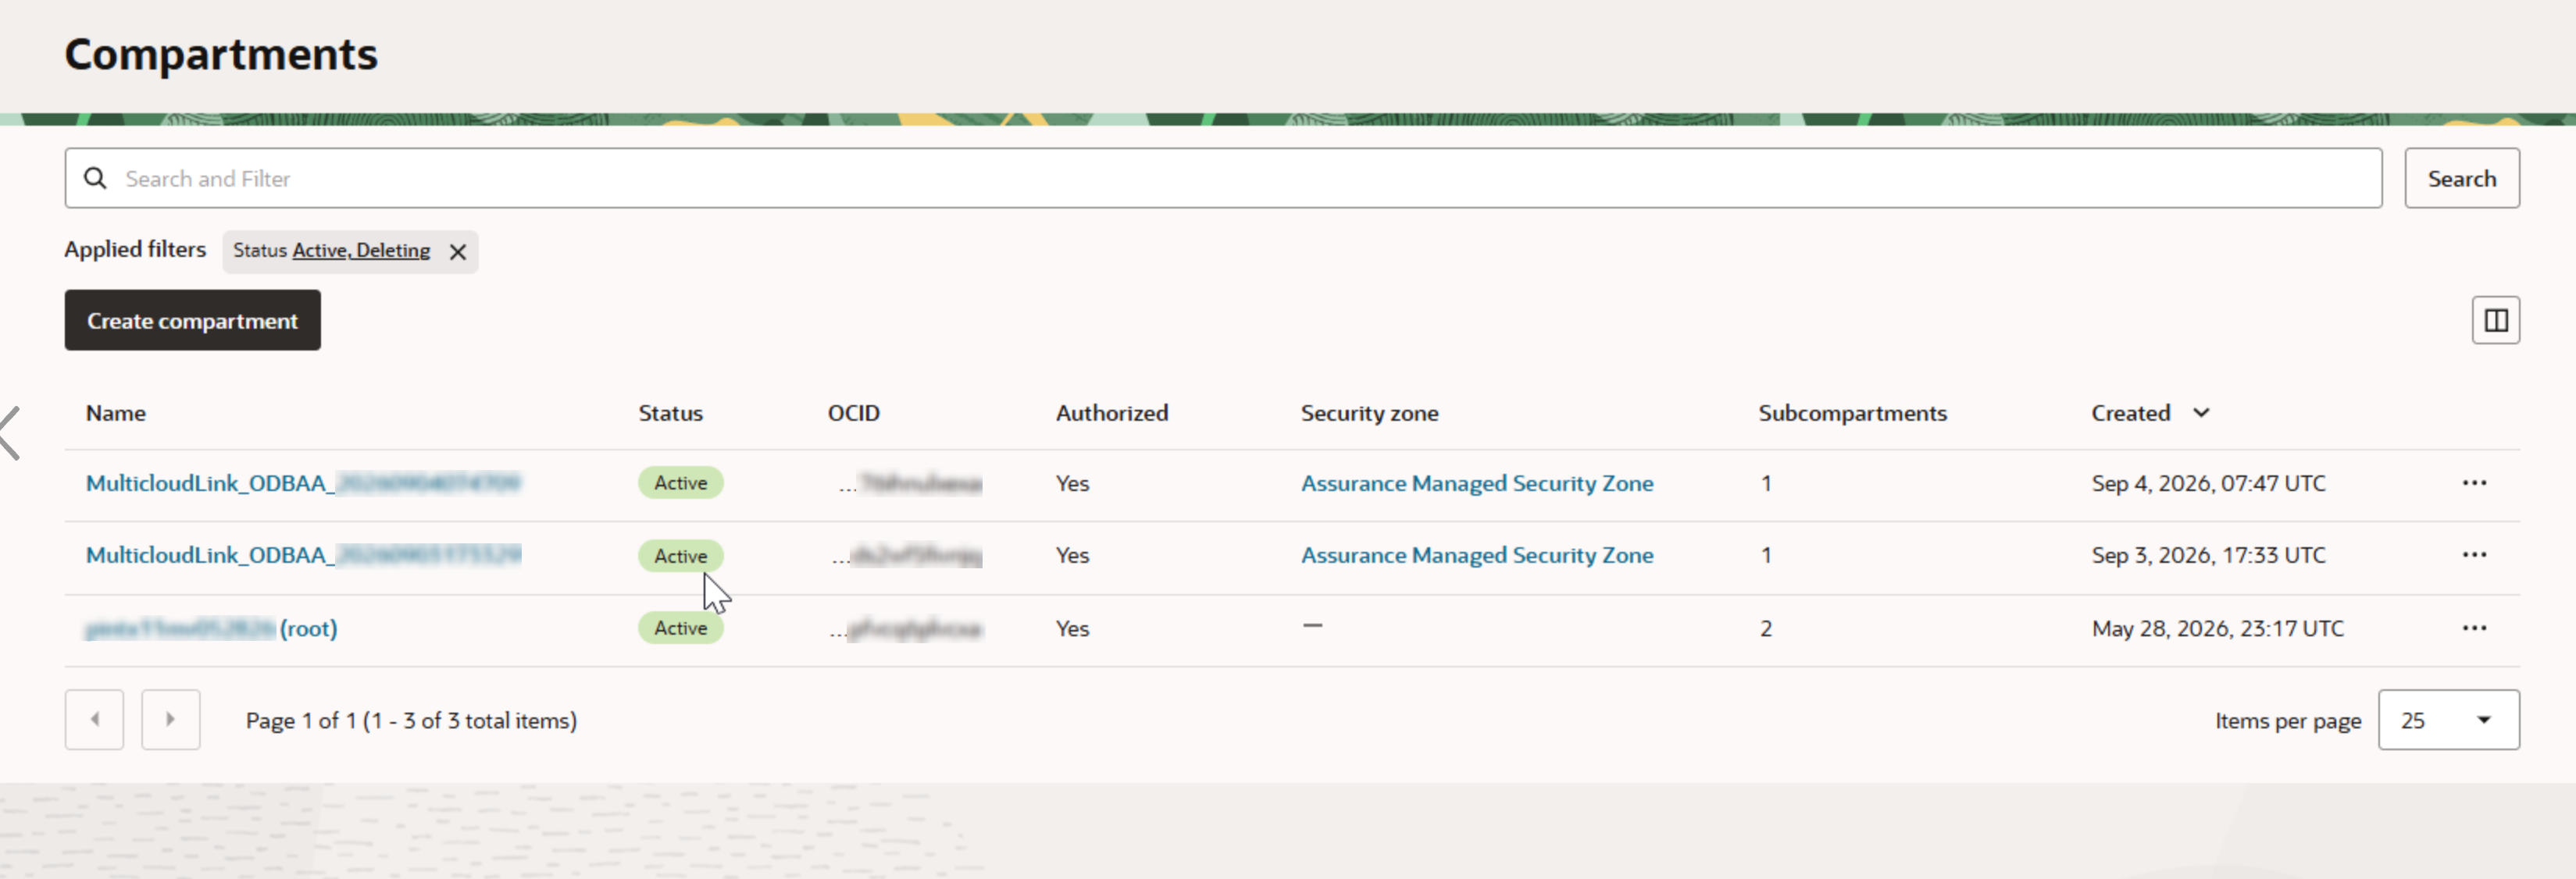Sort the table by Name column
Viewport: 2576px width, 879px height.
[x=116, y=413]
